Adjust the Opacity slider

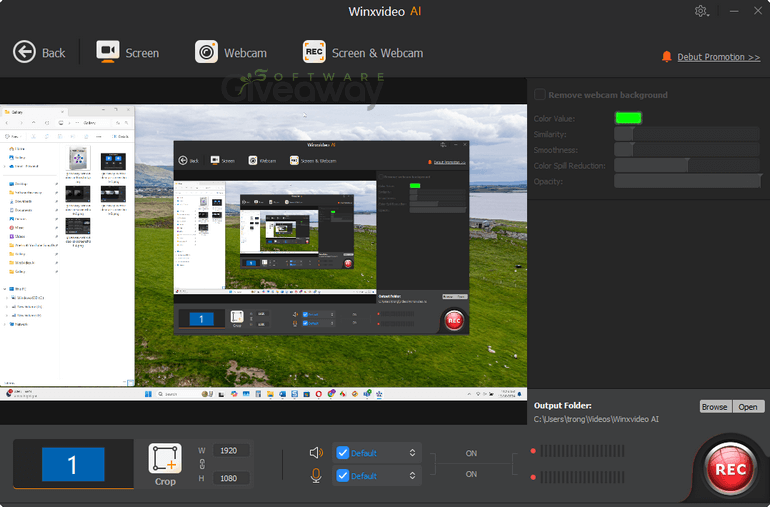[x=687, y=181]
